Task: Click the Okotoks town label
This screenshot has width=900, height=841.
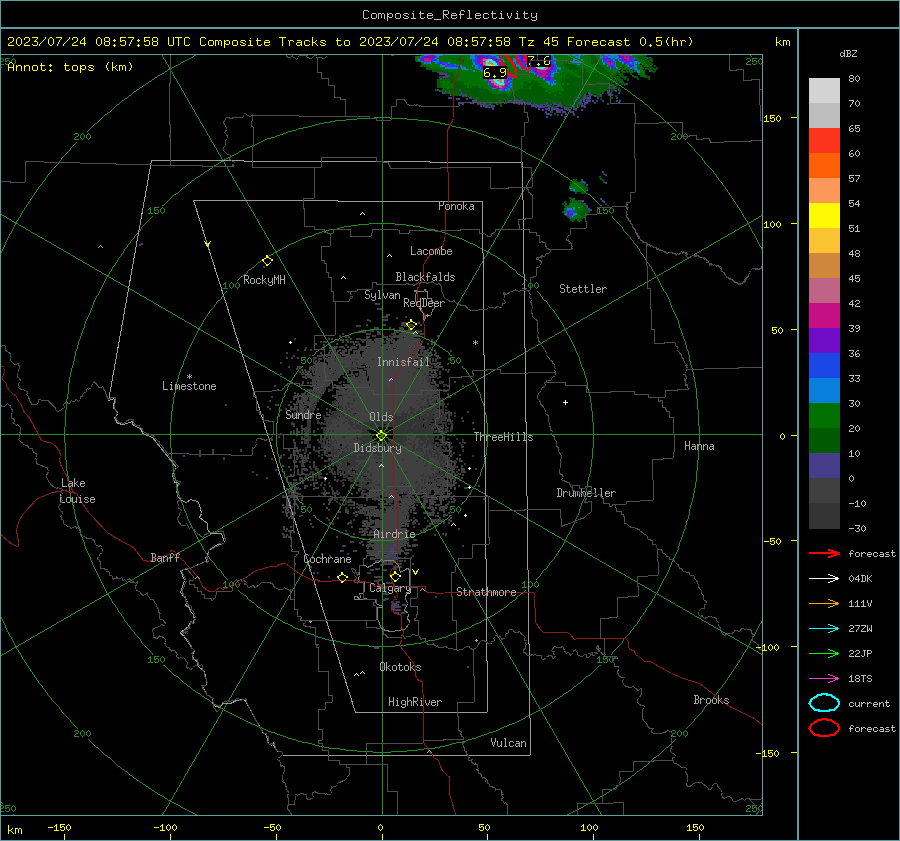Action: click(401, 667)
